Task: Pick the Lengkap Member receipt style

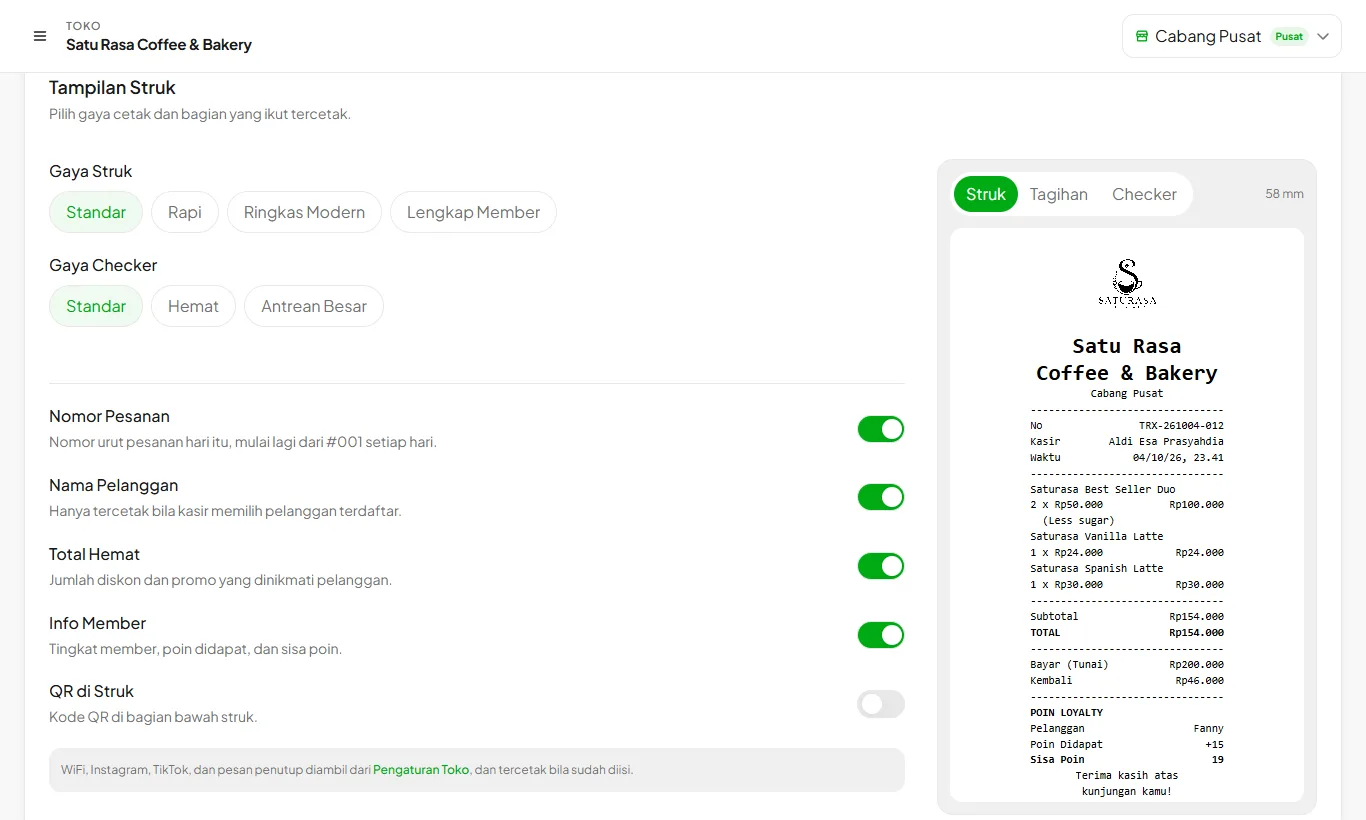Action: point(473,212)
